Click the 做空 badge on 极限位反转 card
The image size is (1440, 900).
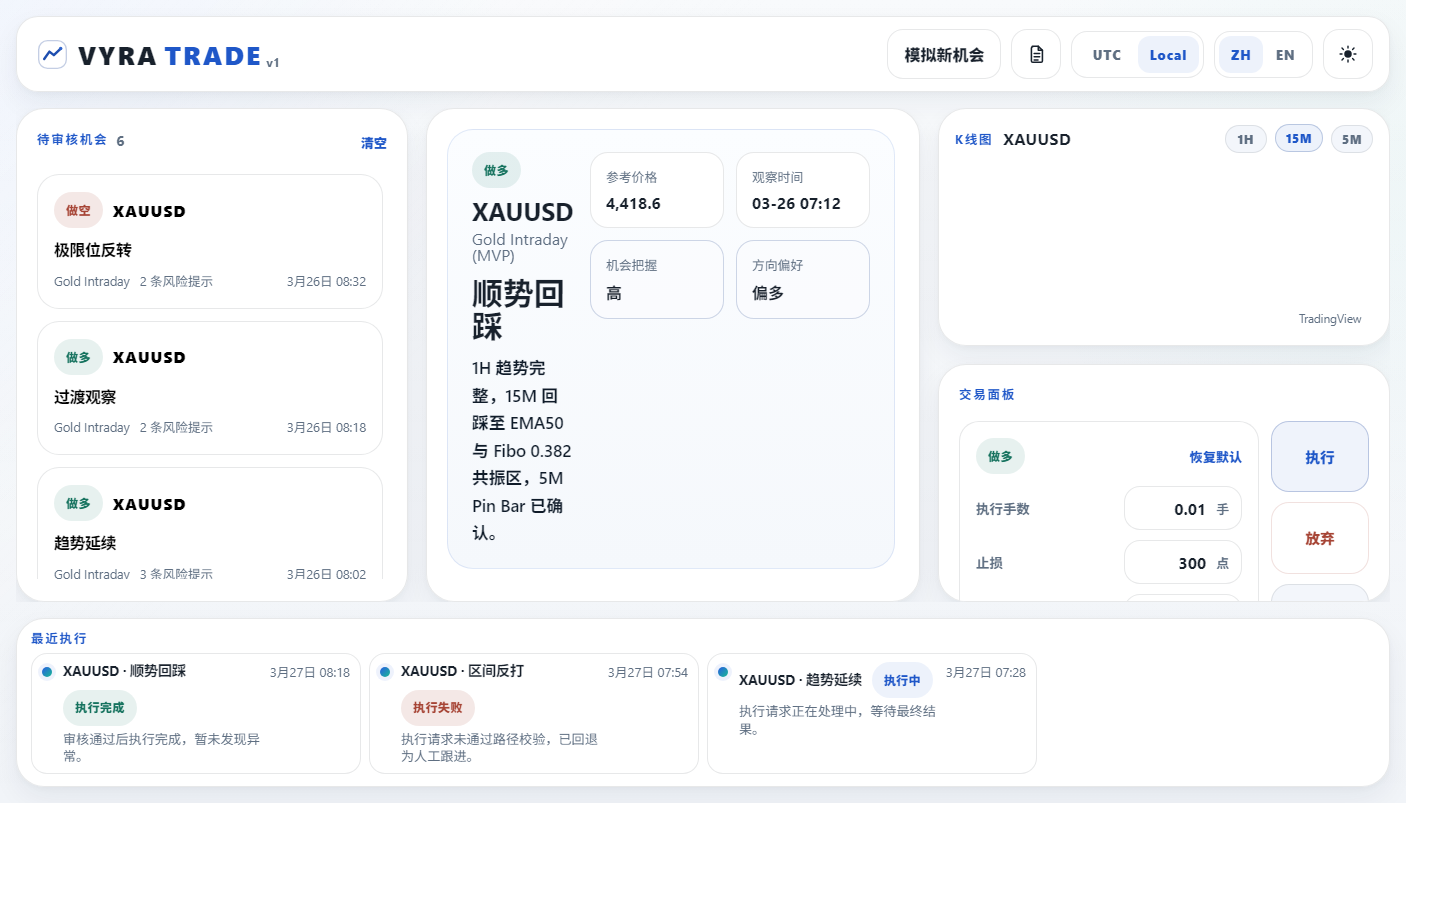(78, 210)
